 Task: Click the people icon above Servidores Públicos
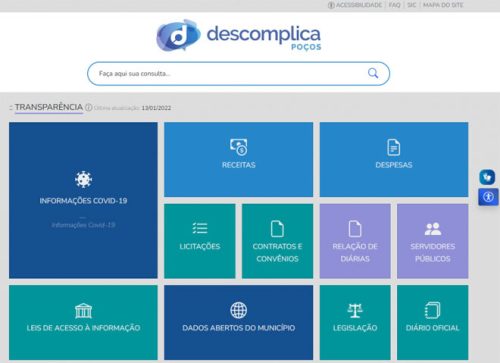433,229
